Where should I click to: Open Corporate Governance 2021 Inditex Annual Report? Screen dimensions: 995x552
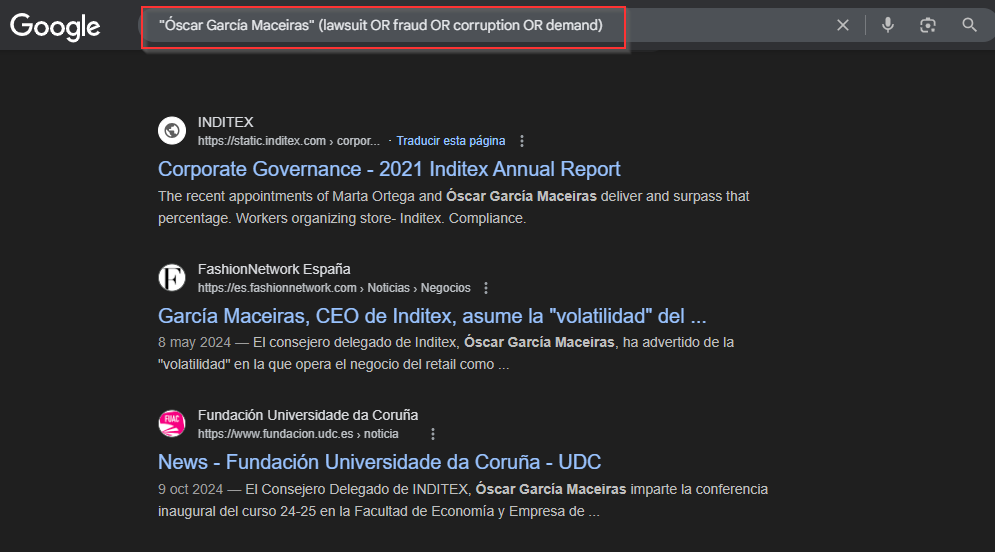tap(389, 169)
